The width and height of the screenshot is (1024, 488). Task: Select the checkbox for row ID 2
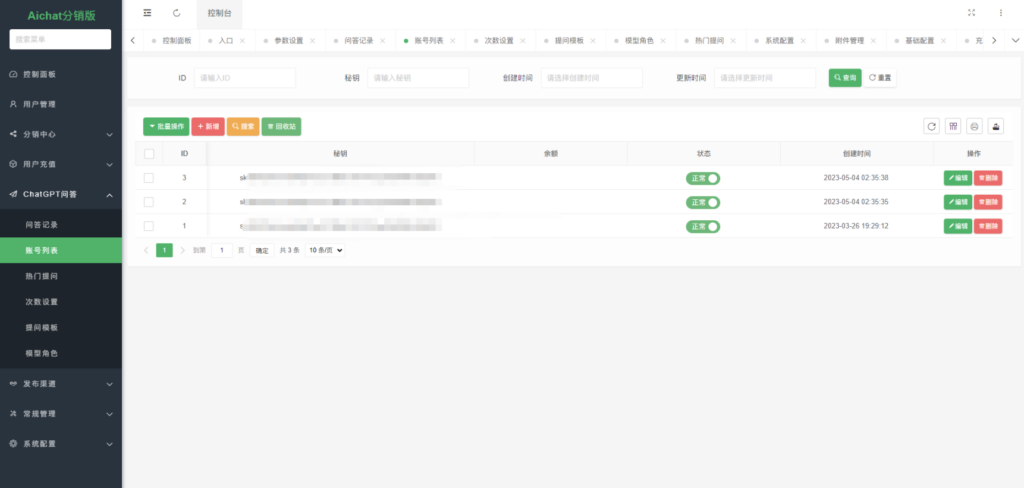(149, 202)
